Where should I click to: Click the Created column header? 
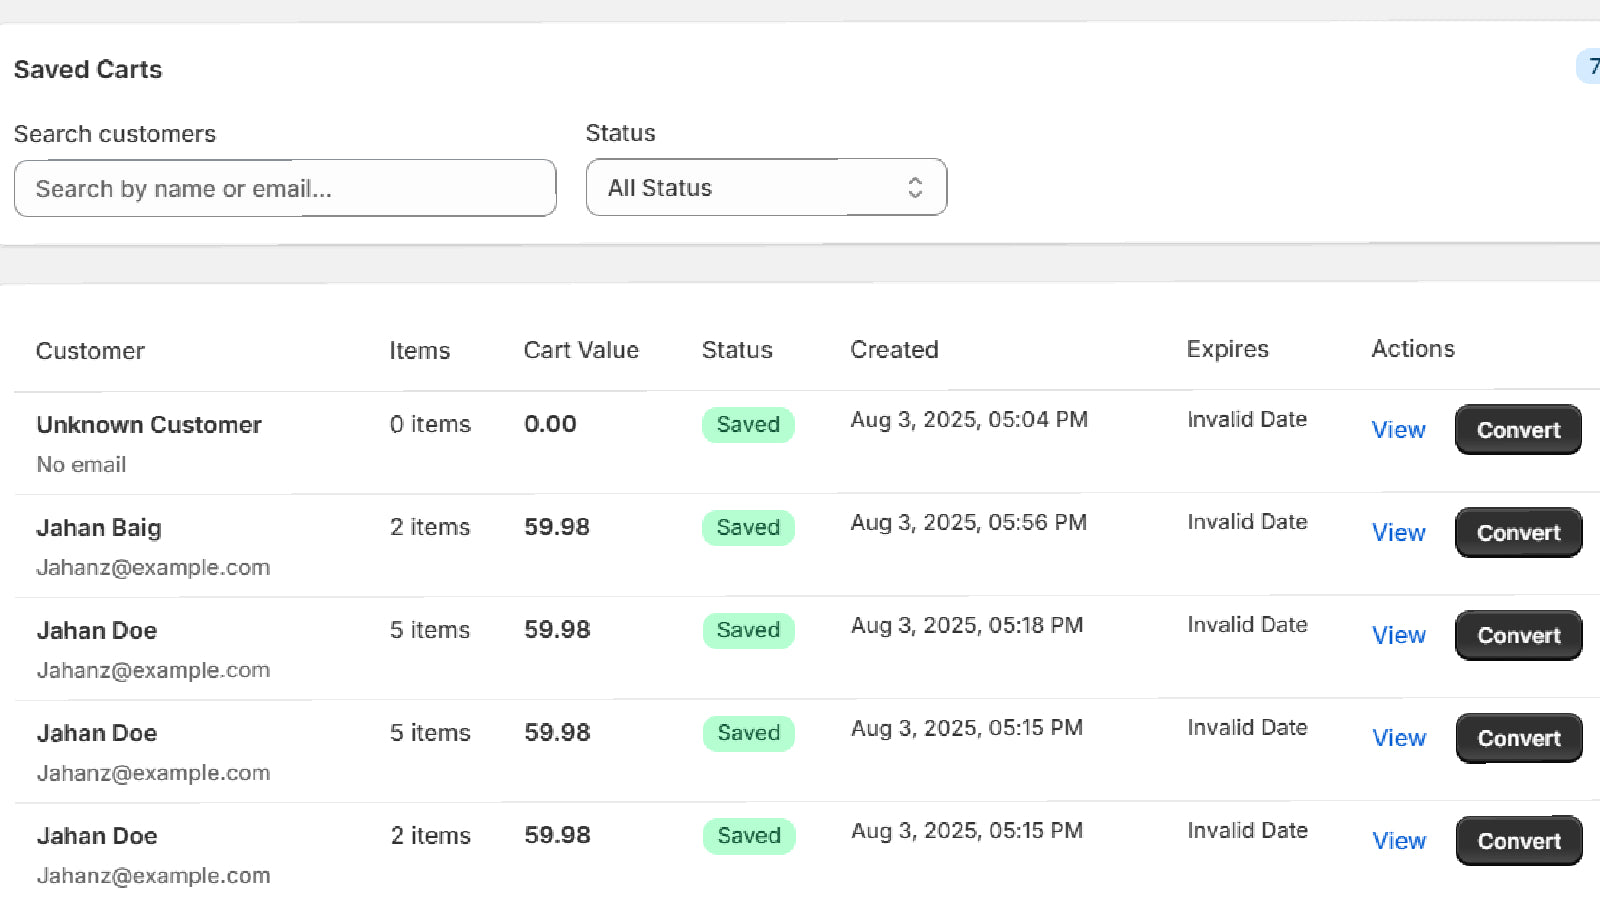click(894, 350)
